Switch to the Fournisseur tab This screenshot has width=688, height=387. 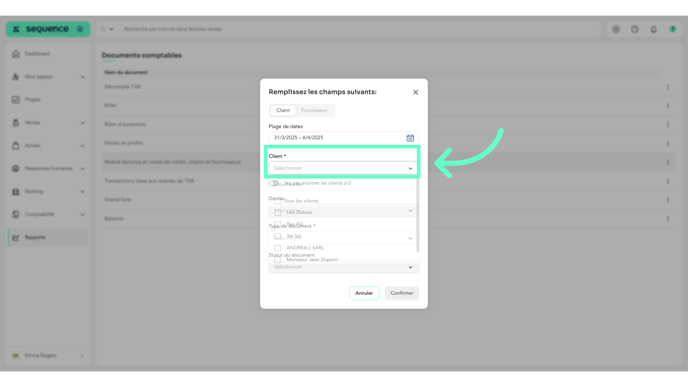pyautogui.click(x=314, y=111)
